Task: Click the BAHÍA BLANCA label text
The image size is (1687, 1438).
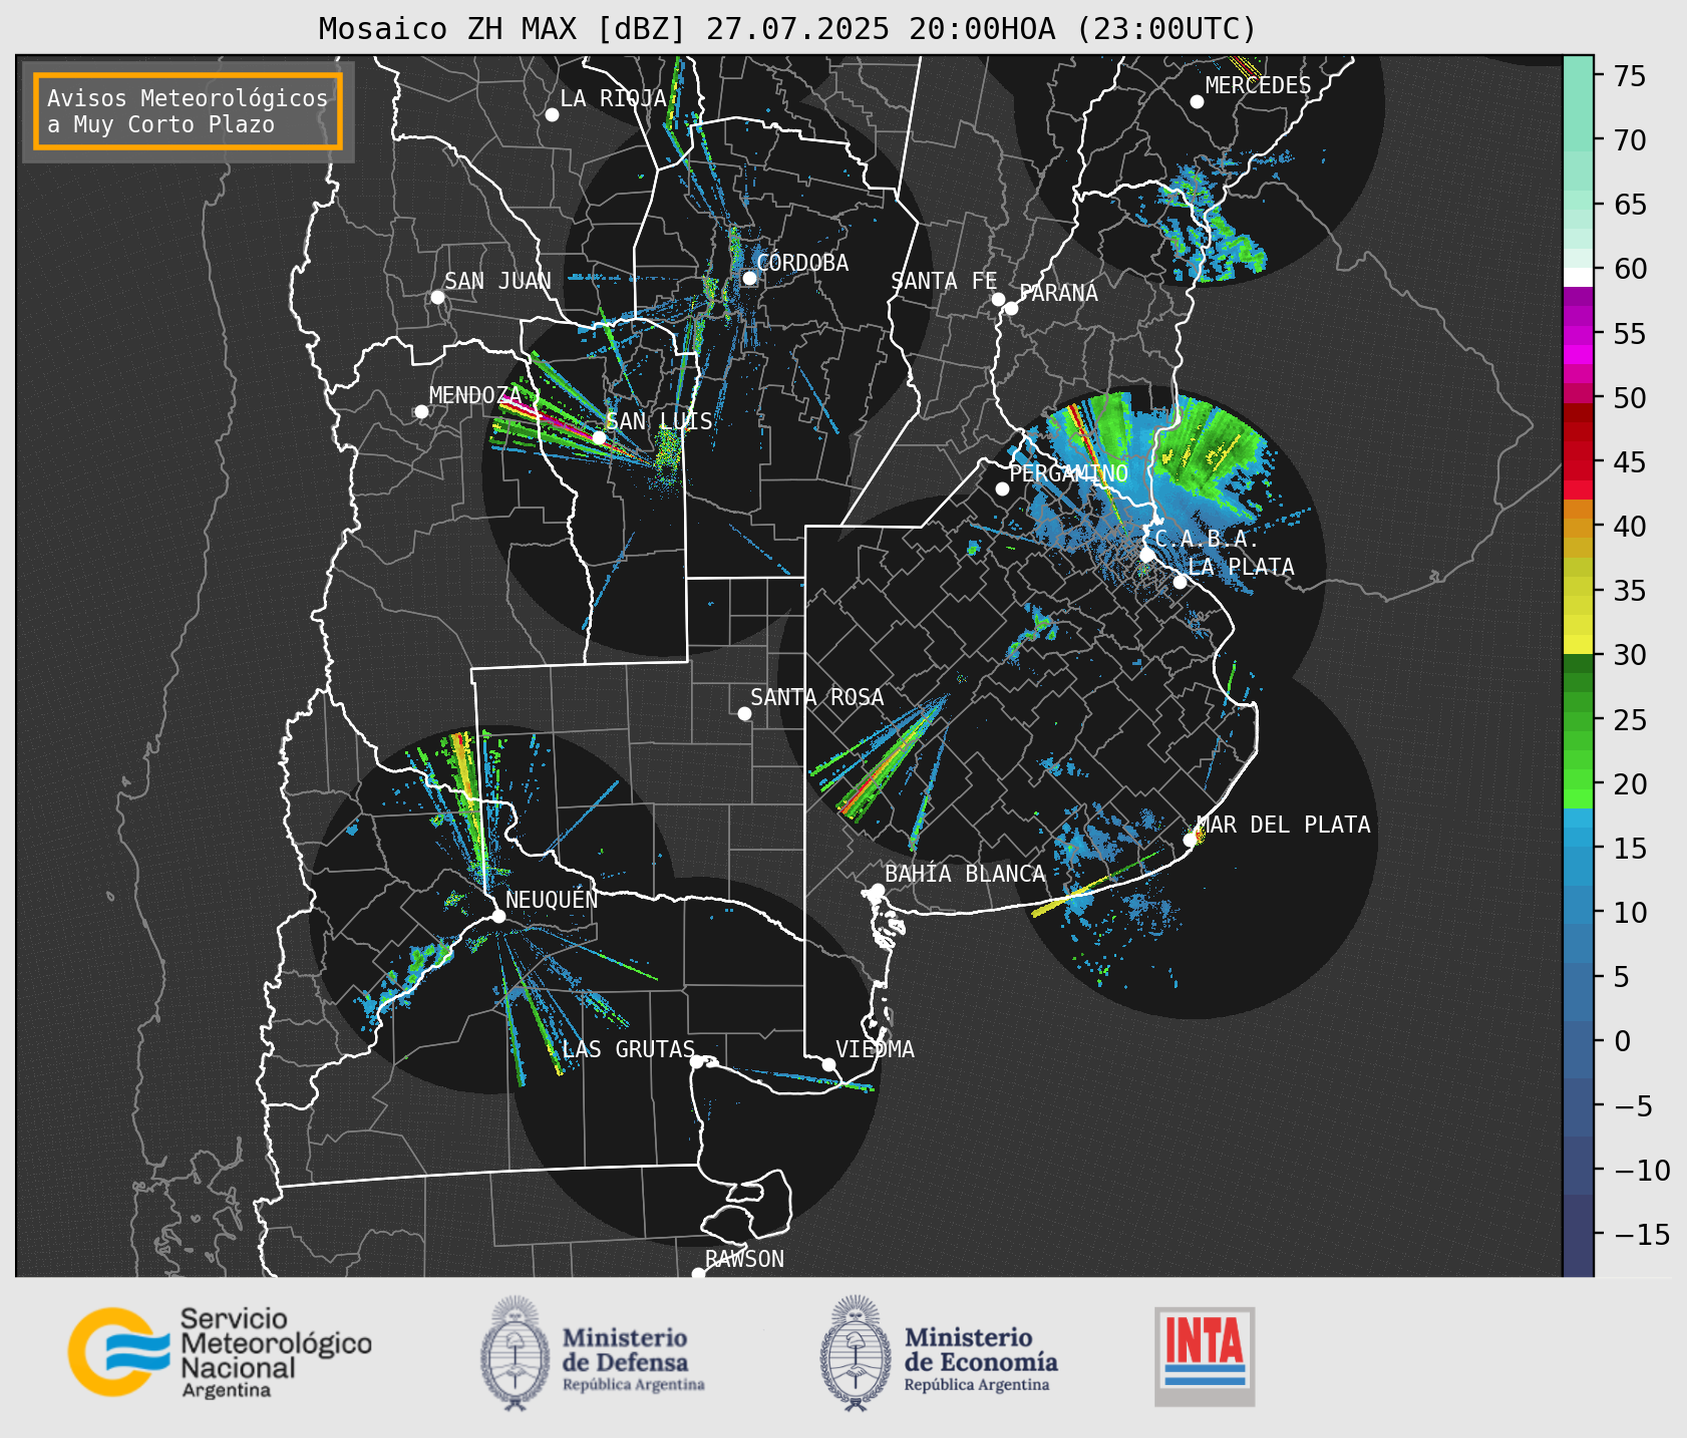Action: point(965,874)
